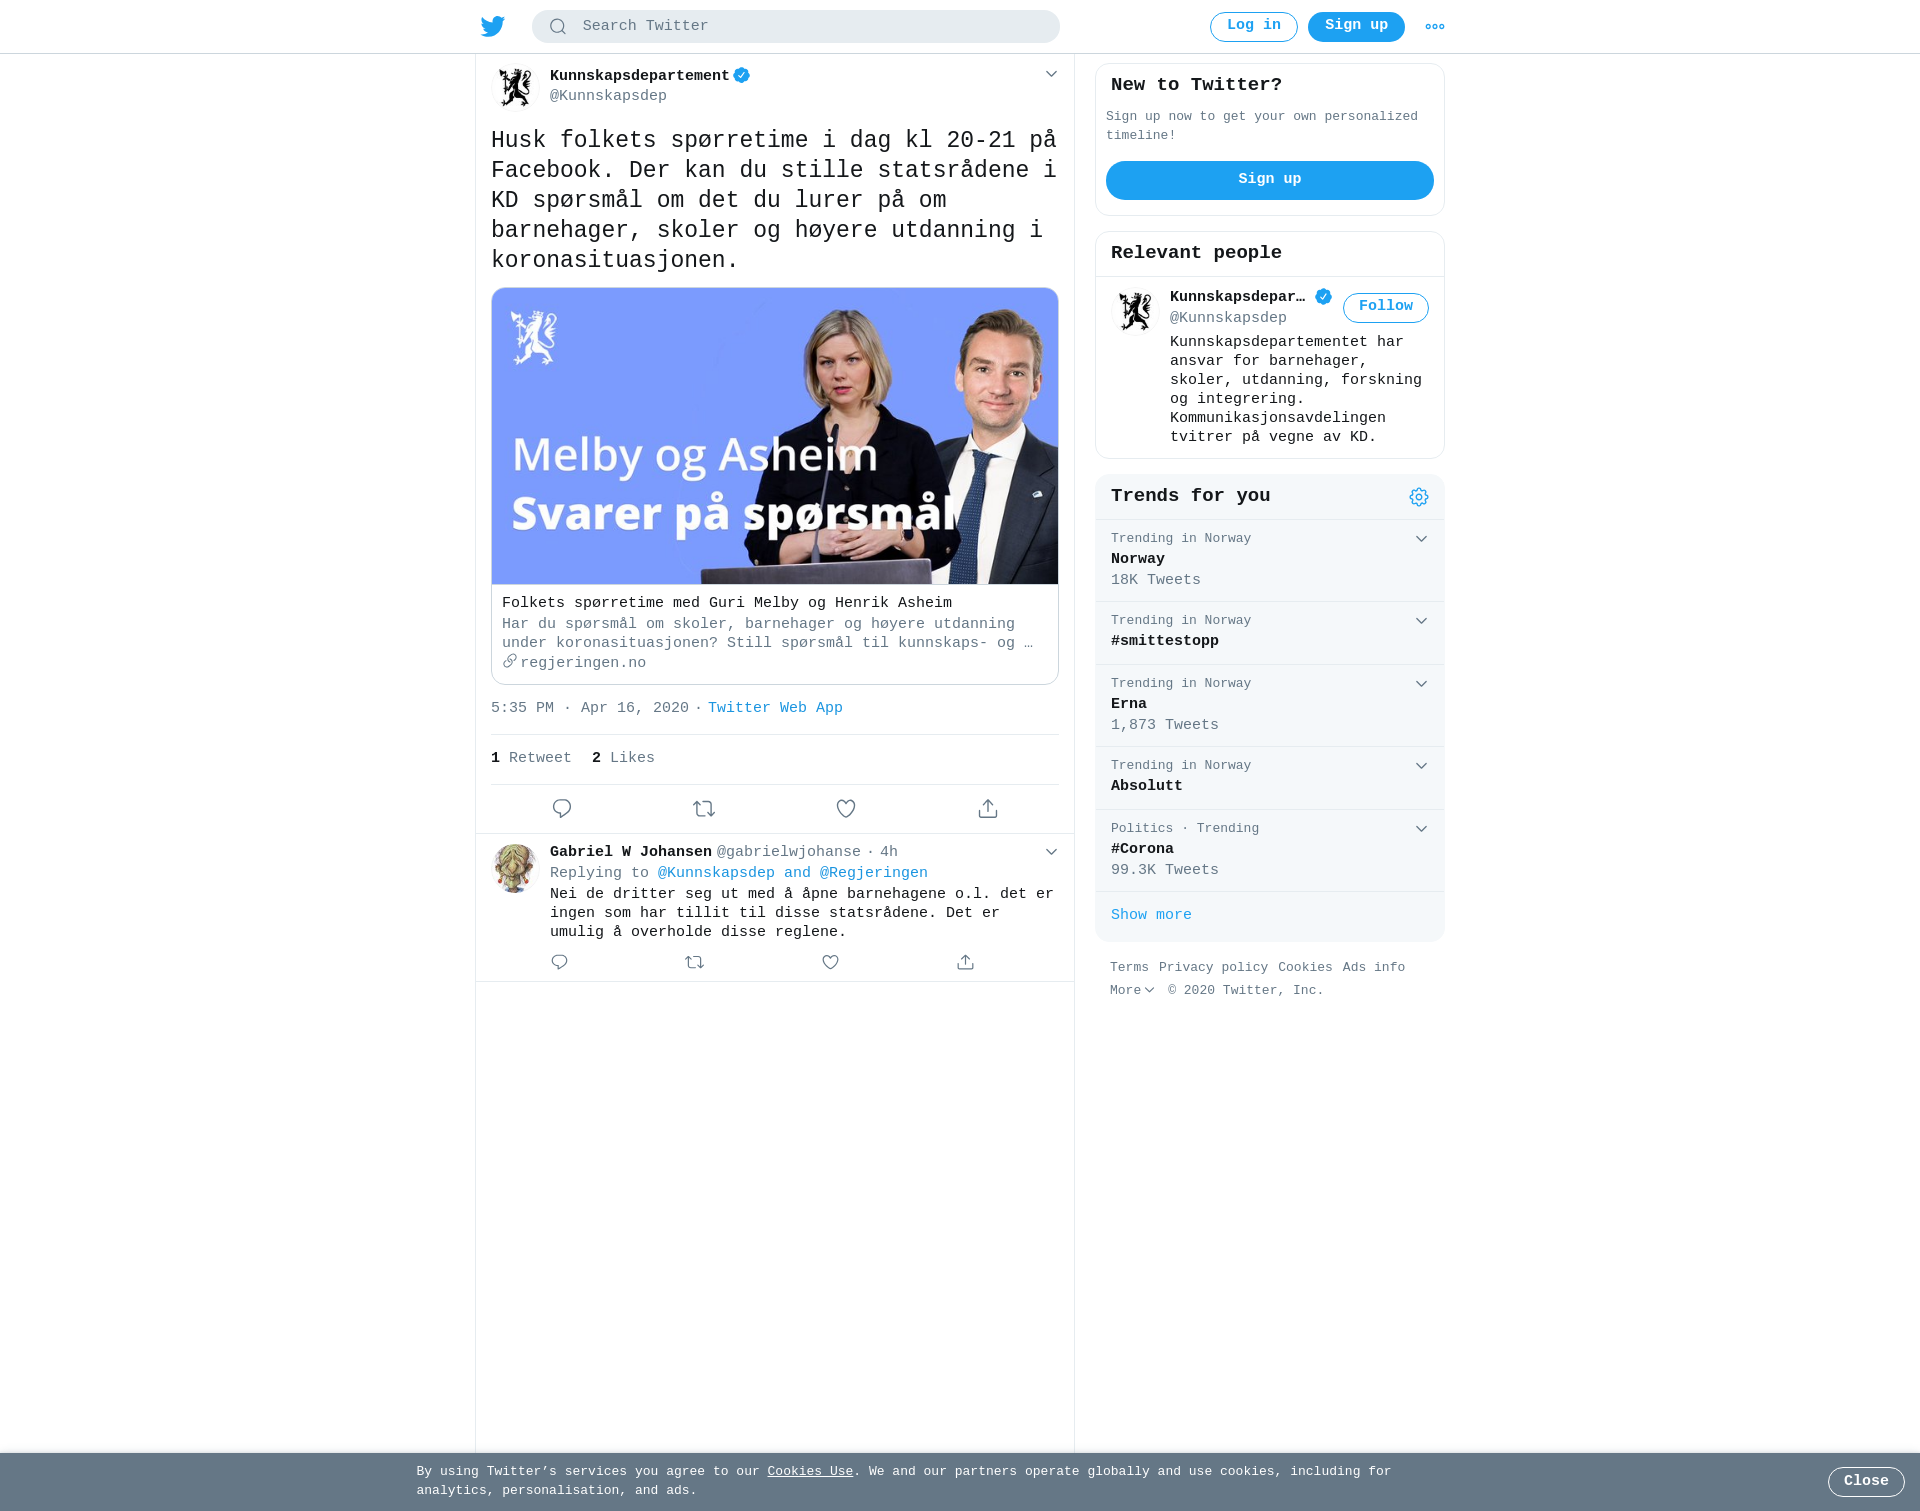1920x1511 pixels.
Task: Expand the options chevron on the main tweet
Action: tap(1051, 74)
